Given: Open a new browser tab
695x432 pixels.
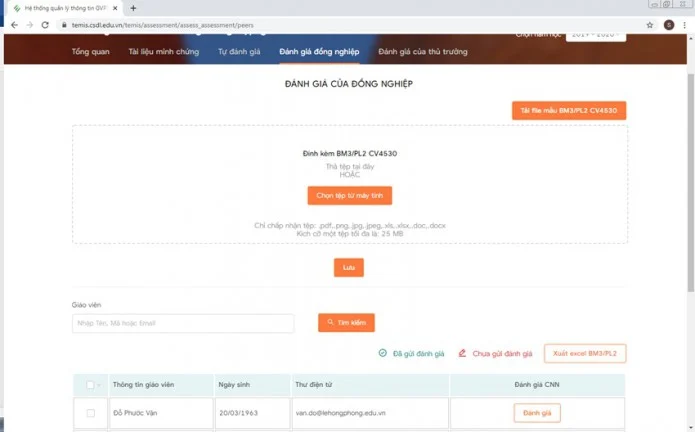Looking at the screenshot, I should tap(133, 8).
